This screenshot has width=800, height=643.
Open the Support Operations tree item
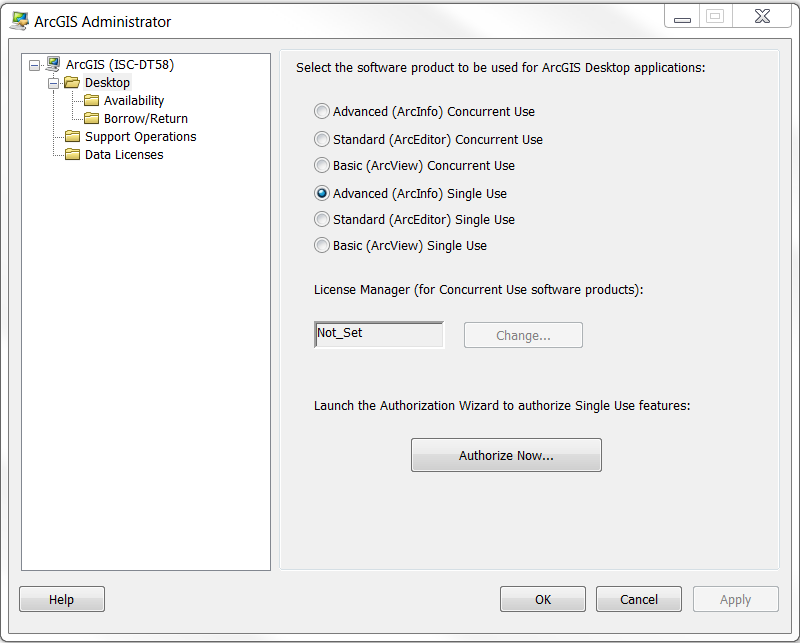tap(140, 136)
